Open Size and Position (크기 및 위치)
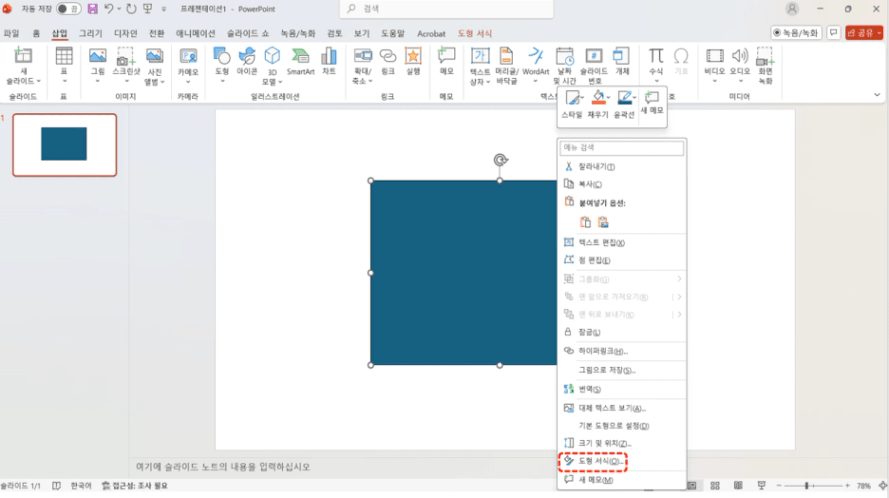 [x=622, y=443]
